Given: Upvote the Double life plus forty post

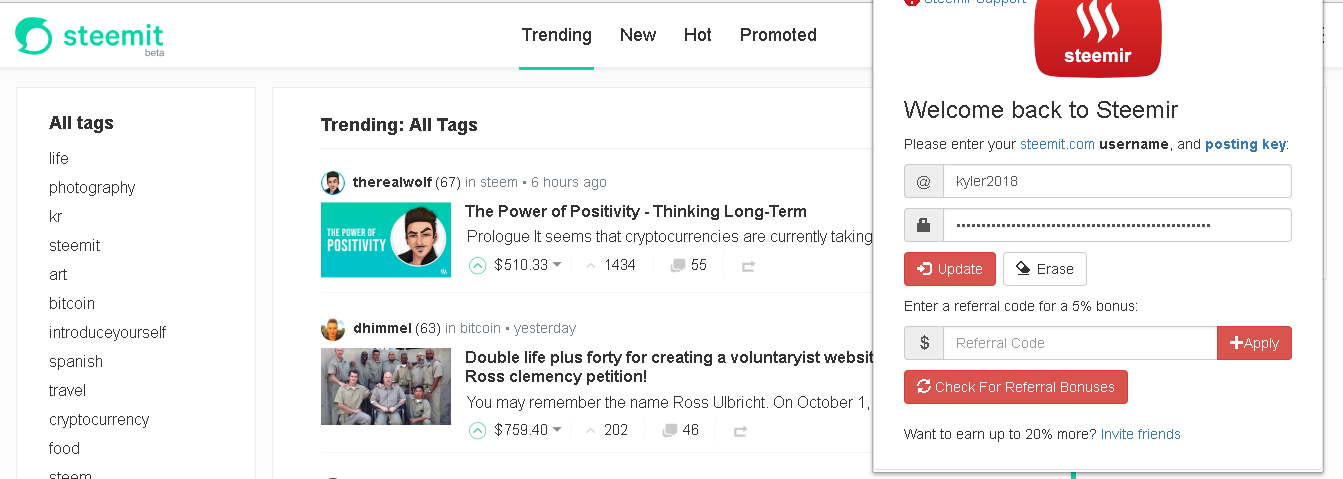Looking at the screenshot, I should tap(478, 430).
